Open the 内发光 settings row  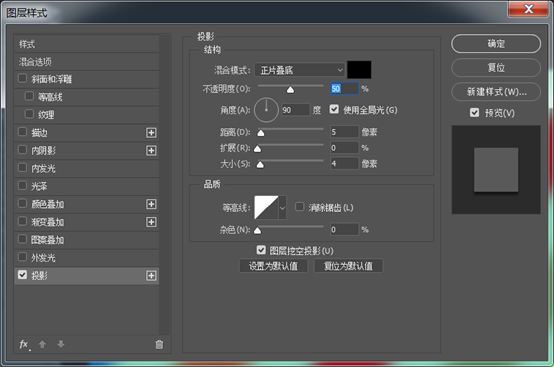click(87, 168)
